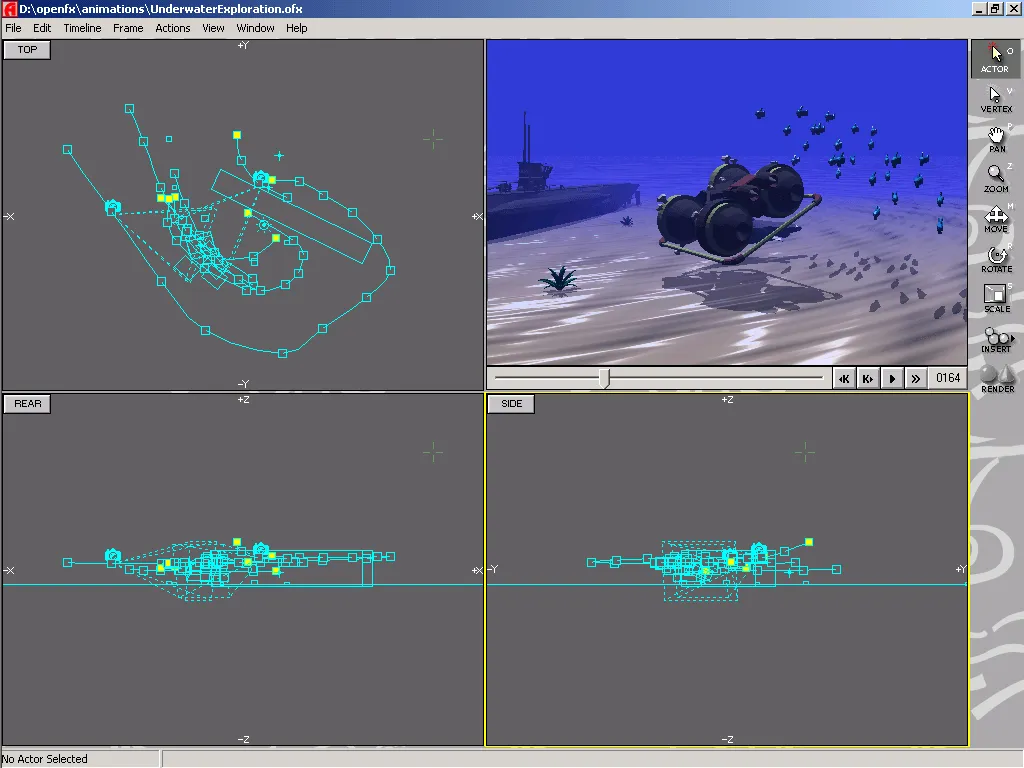Skip forward with the double-arrow button
The height and width of the screenshot is (768, 1024).
tap(916, 378)
